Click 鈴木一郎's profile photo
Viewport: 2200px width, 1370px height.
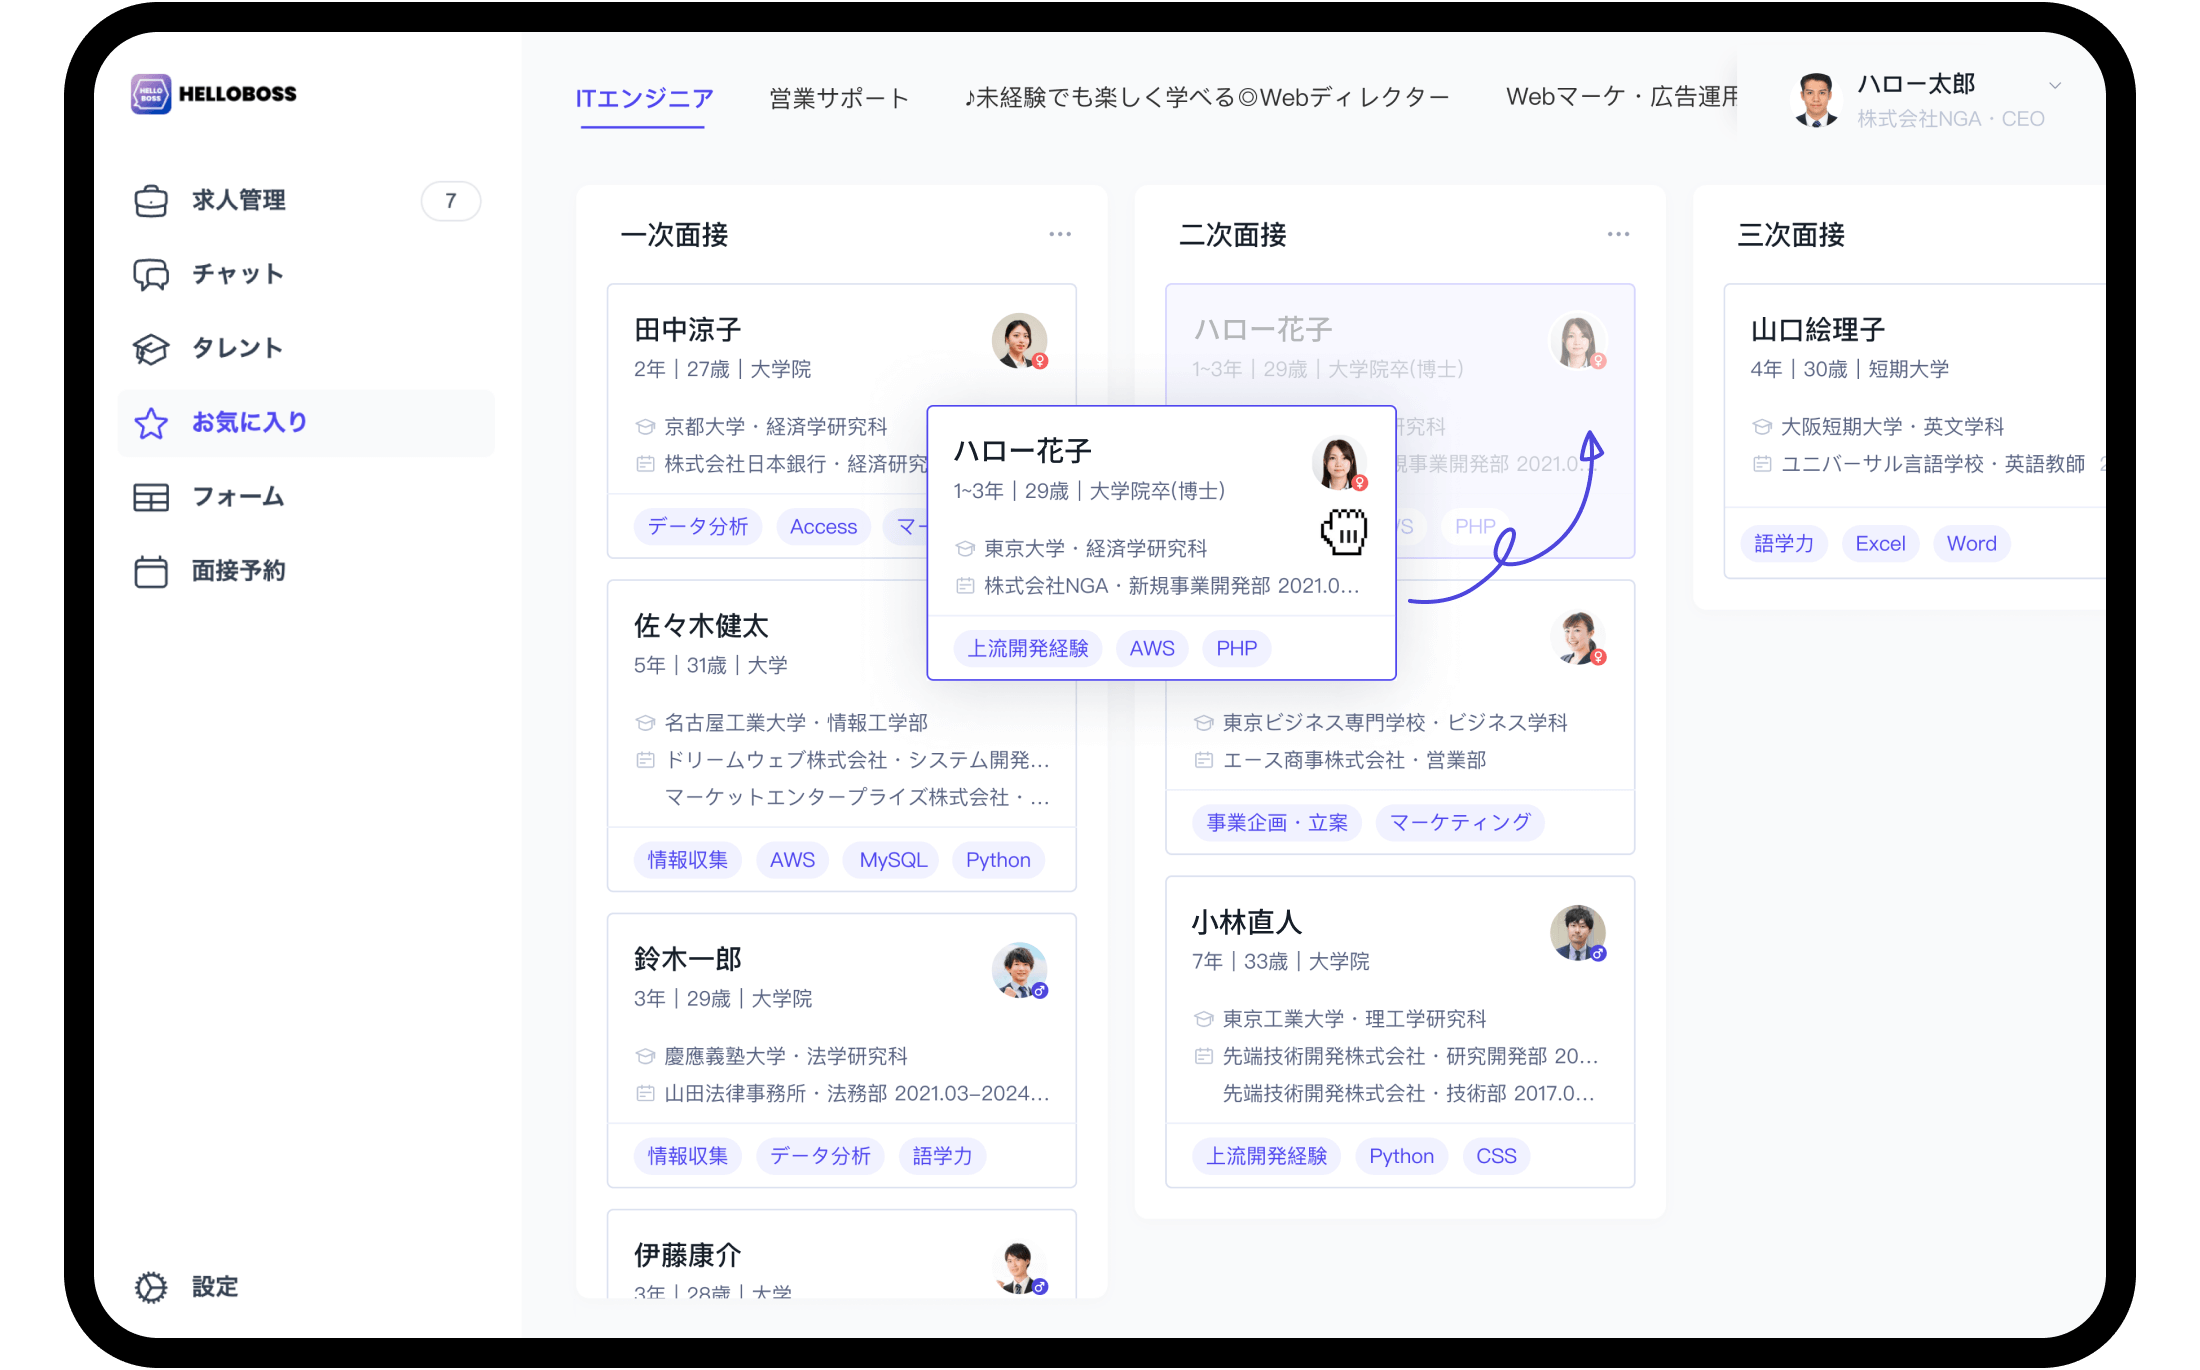(1019, 971)
